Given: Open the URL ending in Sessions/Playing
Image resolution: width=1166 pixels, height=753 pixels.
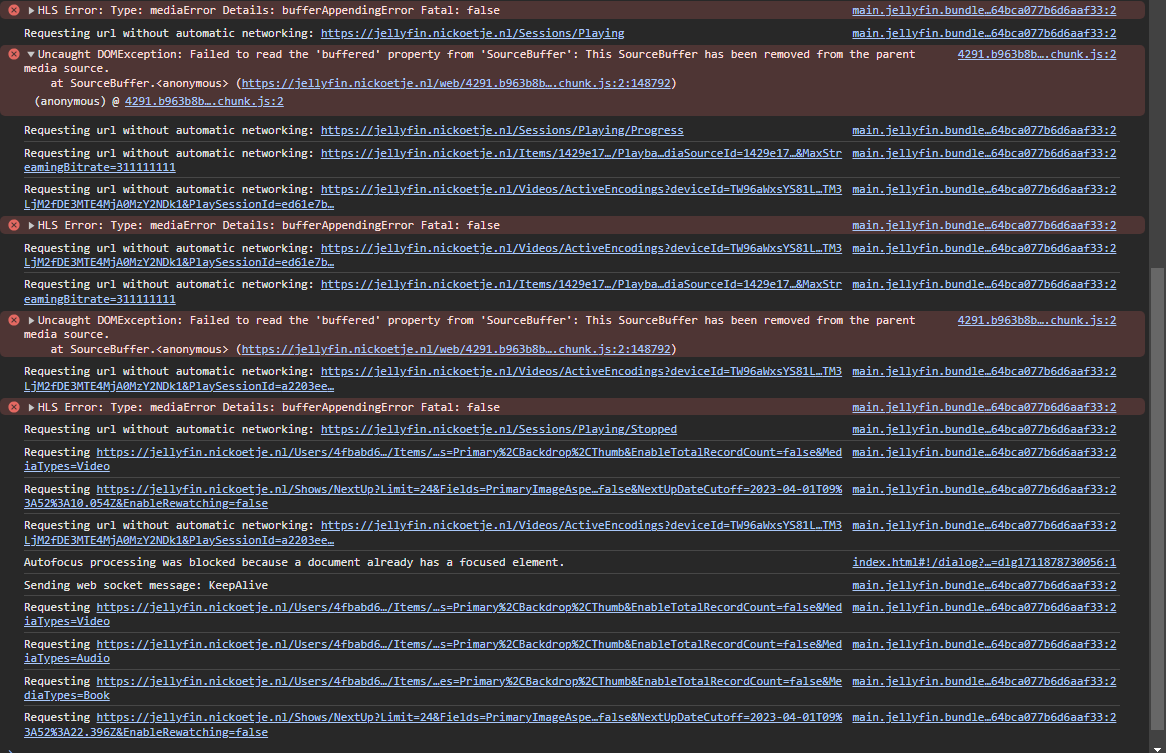Looking at the screenshot, I should [x=472, y=33].
